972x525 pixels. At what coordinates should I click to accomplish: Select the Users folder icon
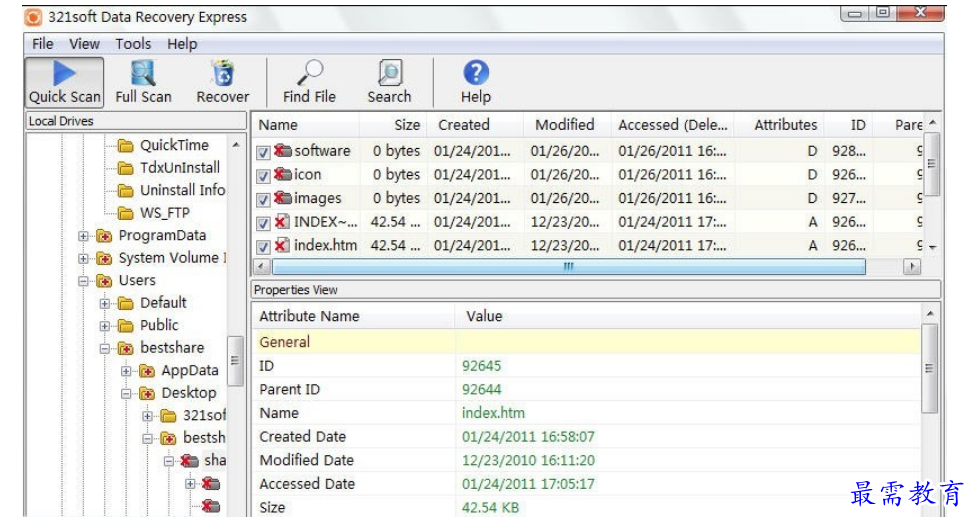click(104, 281)
